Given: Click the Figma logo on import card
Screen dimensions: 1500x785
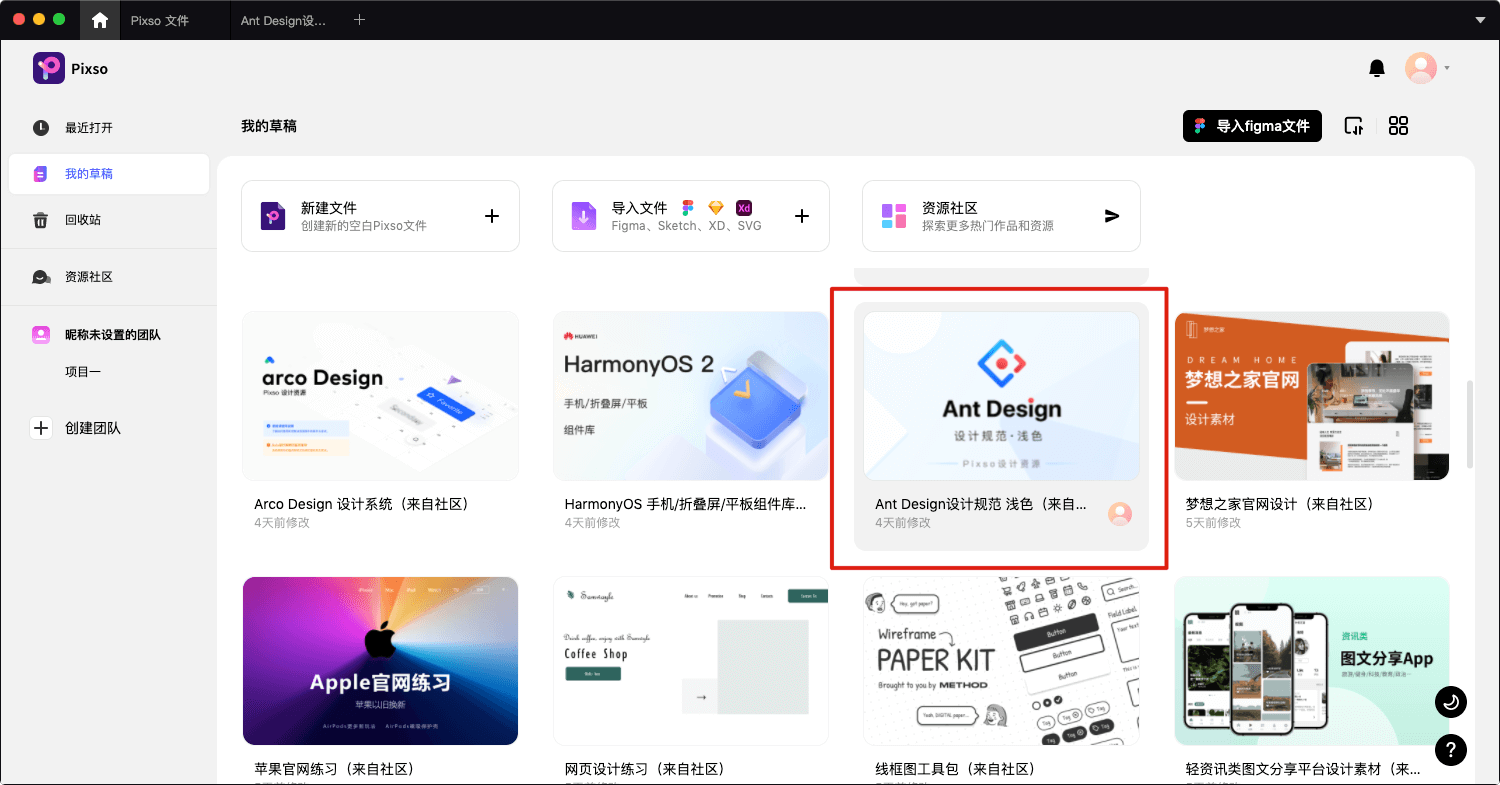Looking at the screenshot, I should (688, 208).
